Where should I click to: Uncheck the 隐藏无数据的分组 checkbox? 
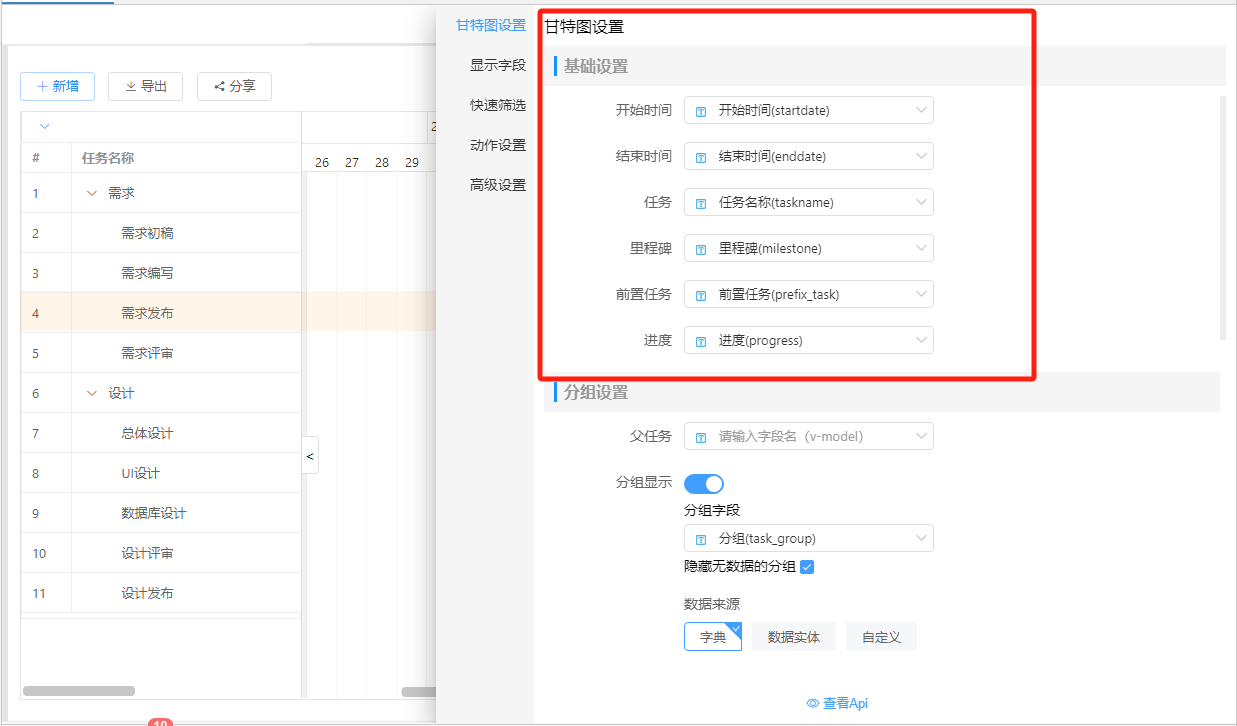(808, 567)
